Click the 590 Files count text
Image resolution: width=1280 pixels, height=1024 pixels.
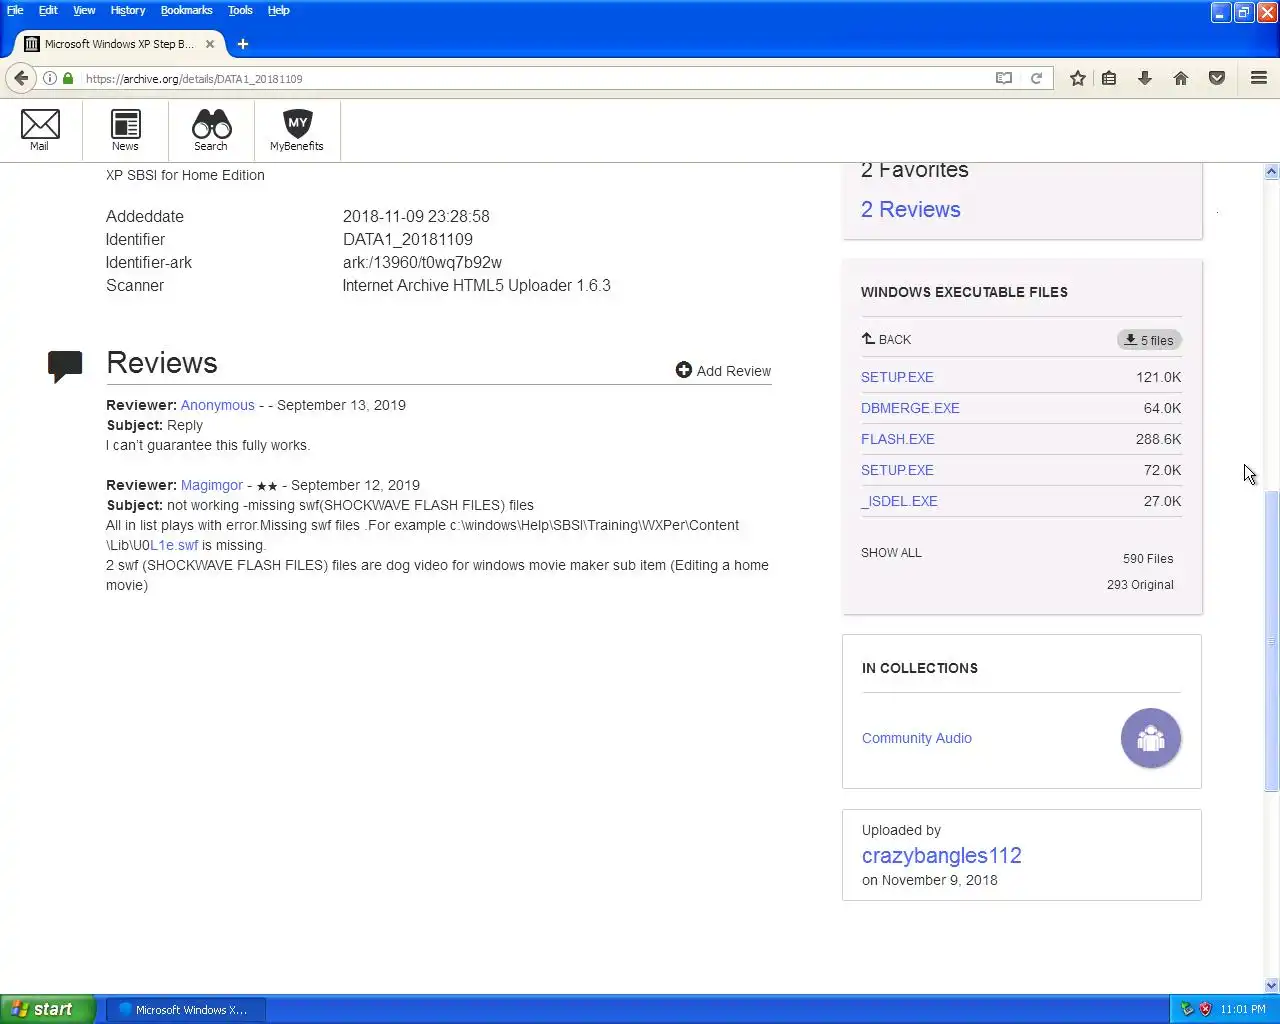1148,559
